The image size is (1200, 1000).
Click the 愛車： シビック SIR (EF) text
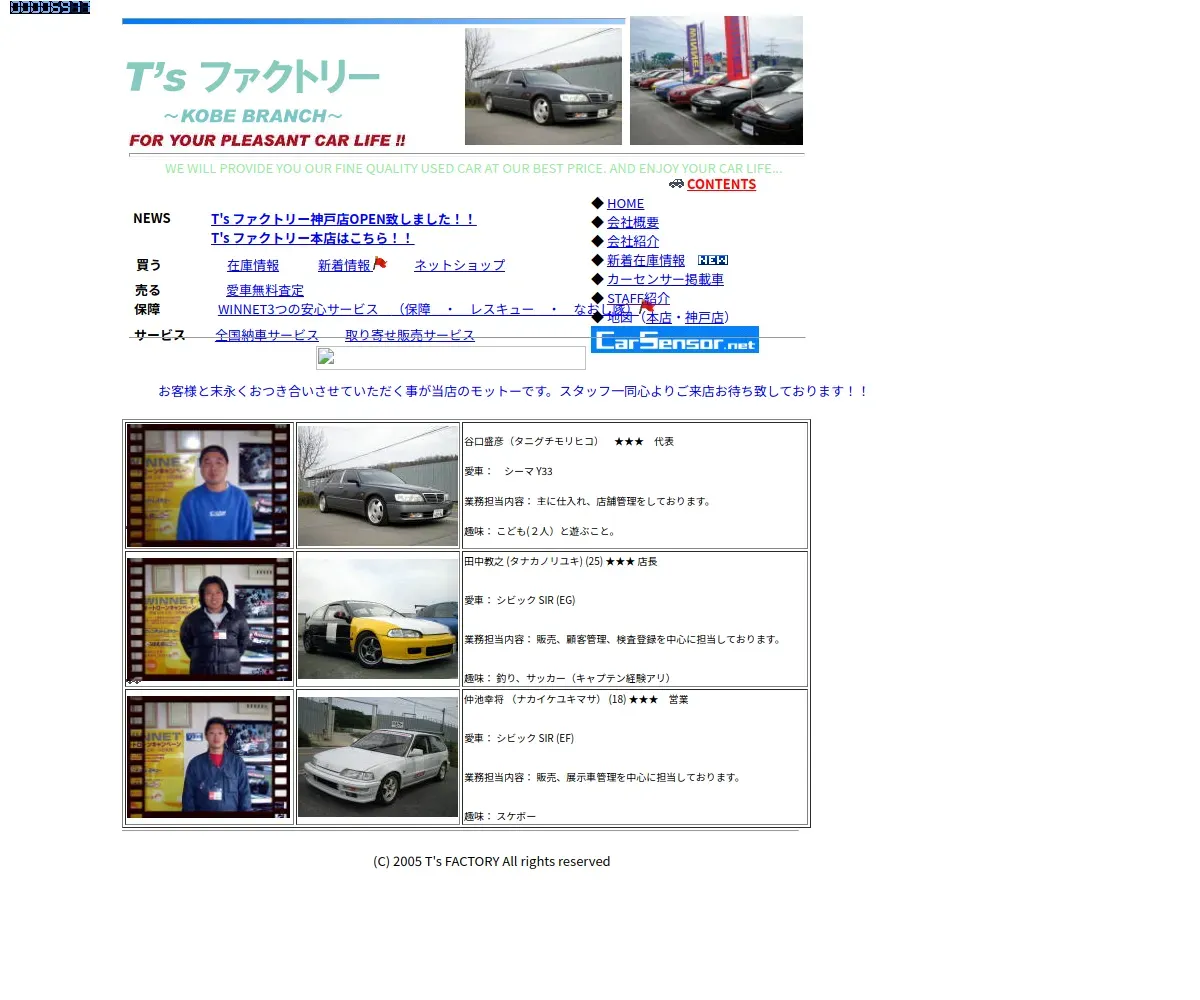coord(519,738)
